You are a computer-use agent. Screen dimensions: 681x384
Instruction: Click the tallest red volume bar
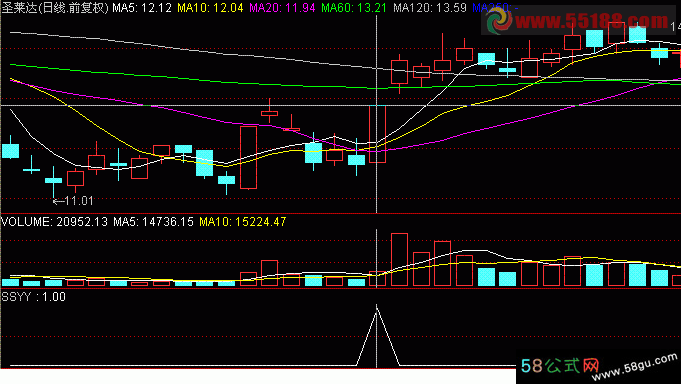[400, 260]
